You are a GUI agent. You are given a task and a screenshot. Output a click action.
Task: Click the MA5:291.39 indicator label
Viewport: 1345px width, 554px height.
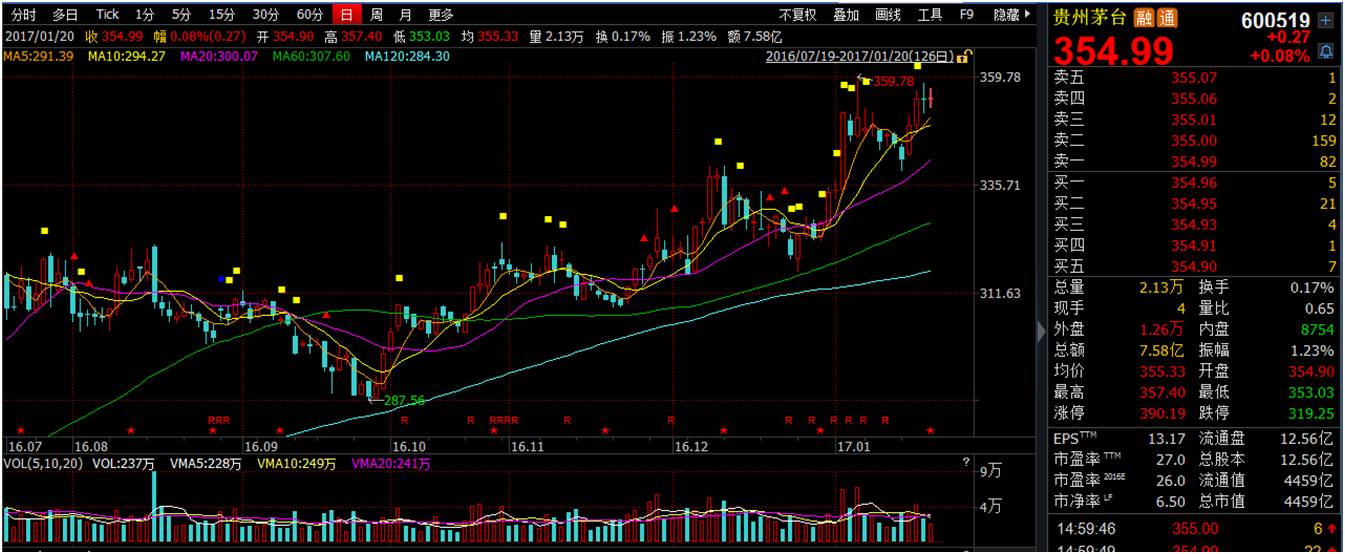pyautogui.click(x=38, y=57)
